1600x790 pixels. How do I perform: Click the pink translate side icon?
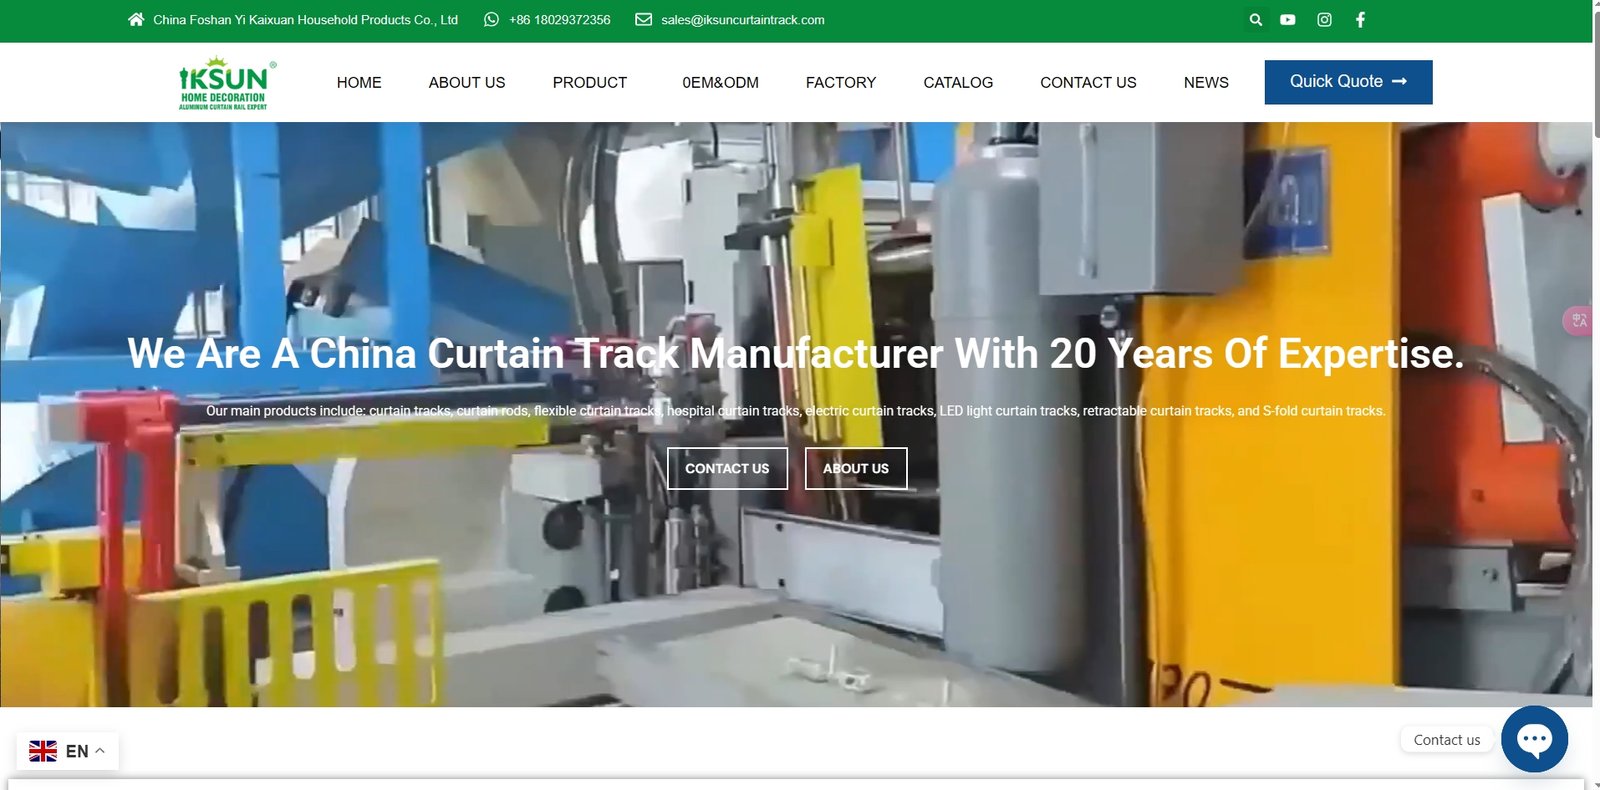coord(1579,321)
